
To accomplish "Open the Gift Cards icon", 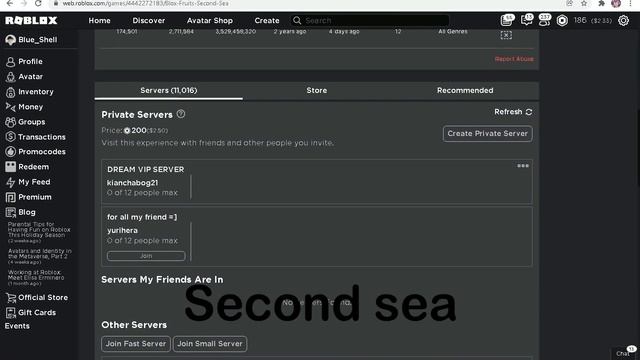I will [x=11, y=313].
